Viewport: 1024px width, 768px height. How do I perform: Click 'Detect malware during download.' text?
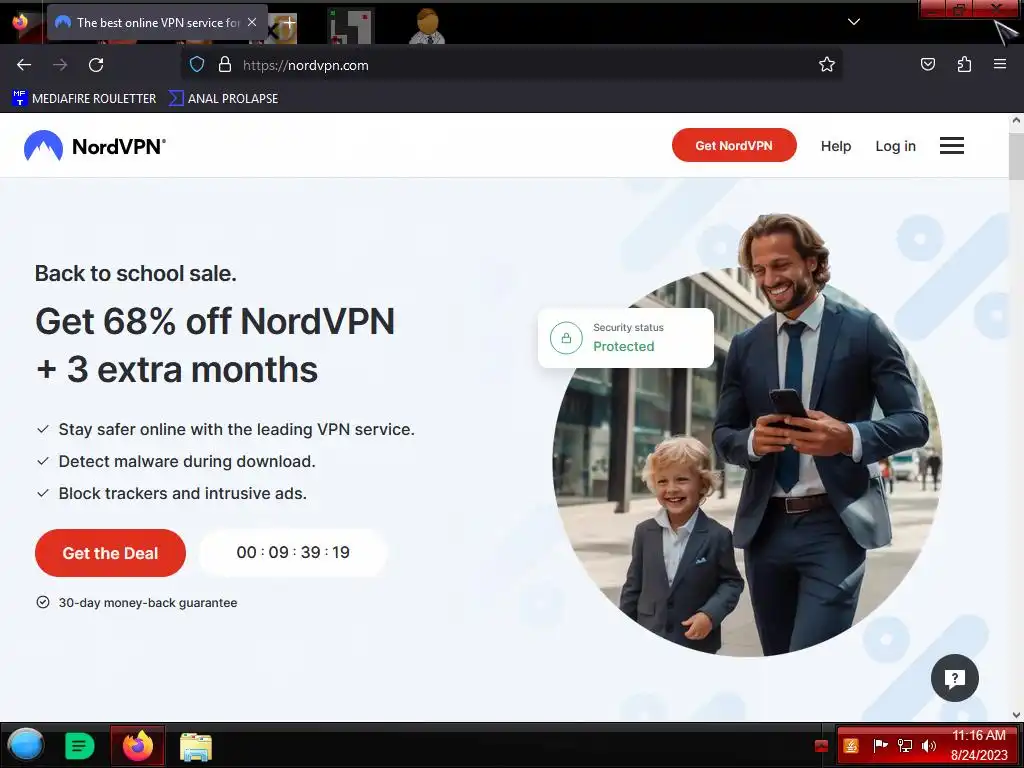coord(187,461)
